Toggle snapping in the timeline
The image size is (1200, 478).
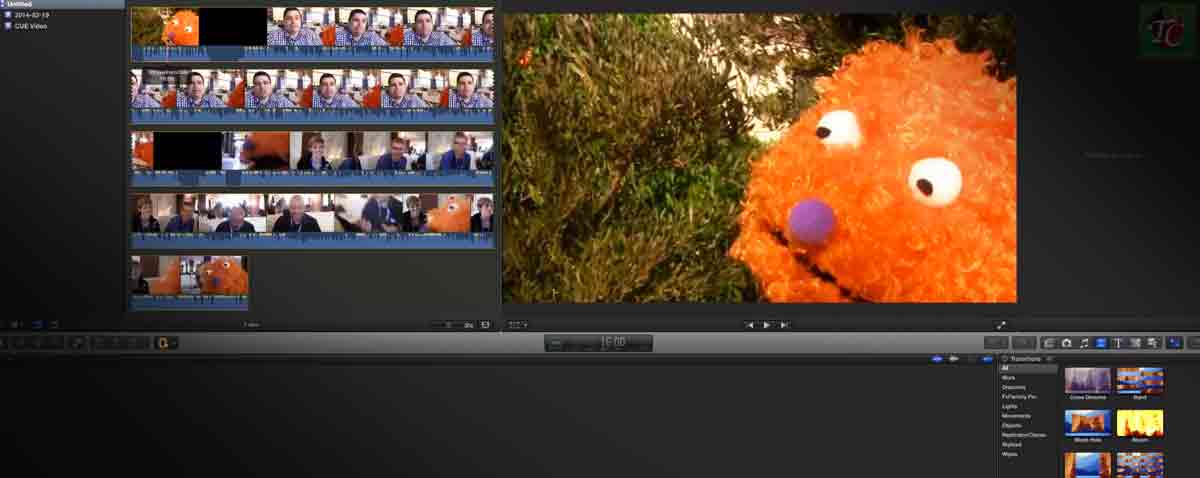pos(987,358)
